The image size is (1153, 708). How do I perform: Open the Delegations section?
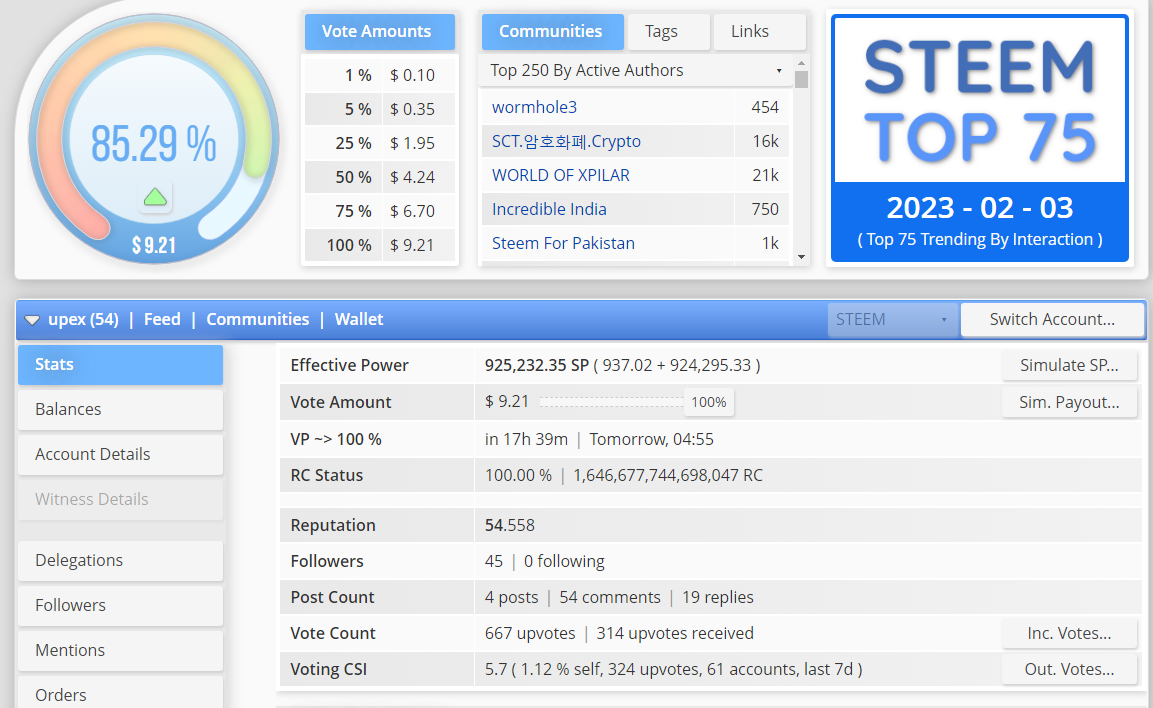pyautogui.click(x=121, y=560)
